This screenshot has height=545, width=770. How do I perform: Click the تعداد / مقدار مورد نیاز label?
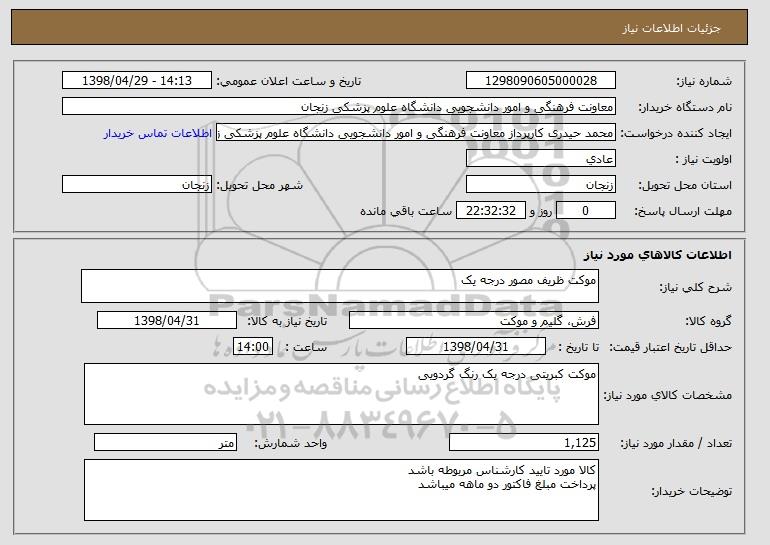click(676, 443)
